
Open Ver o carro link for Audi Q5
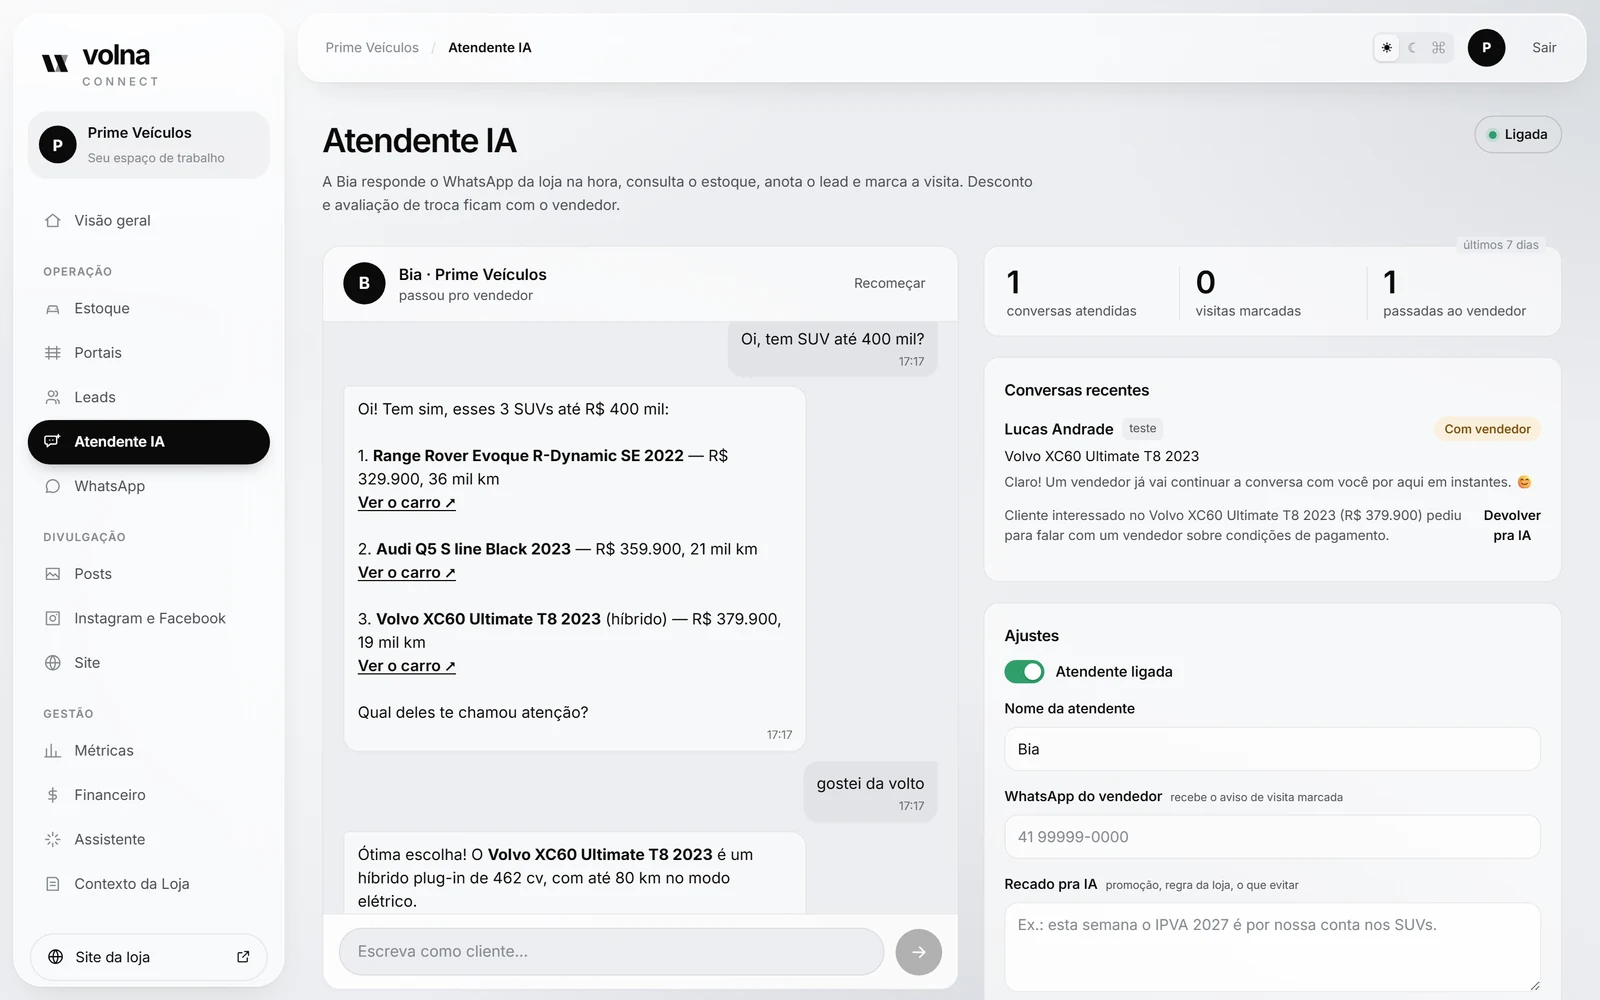tap(407, 573)
